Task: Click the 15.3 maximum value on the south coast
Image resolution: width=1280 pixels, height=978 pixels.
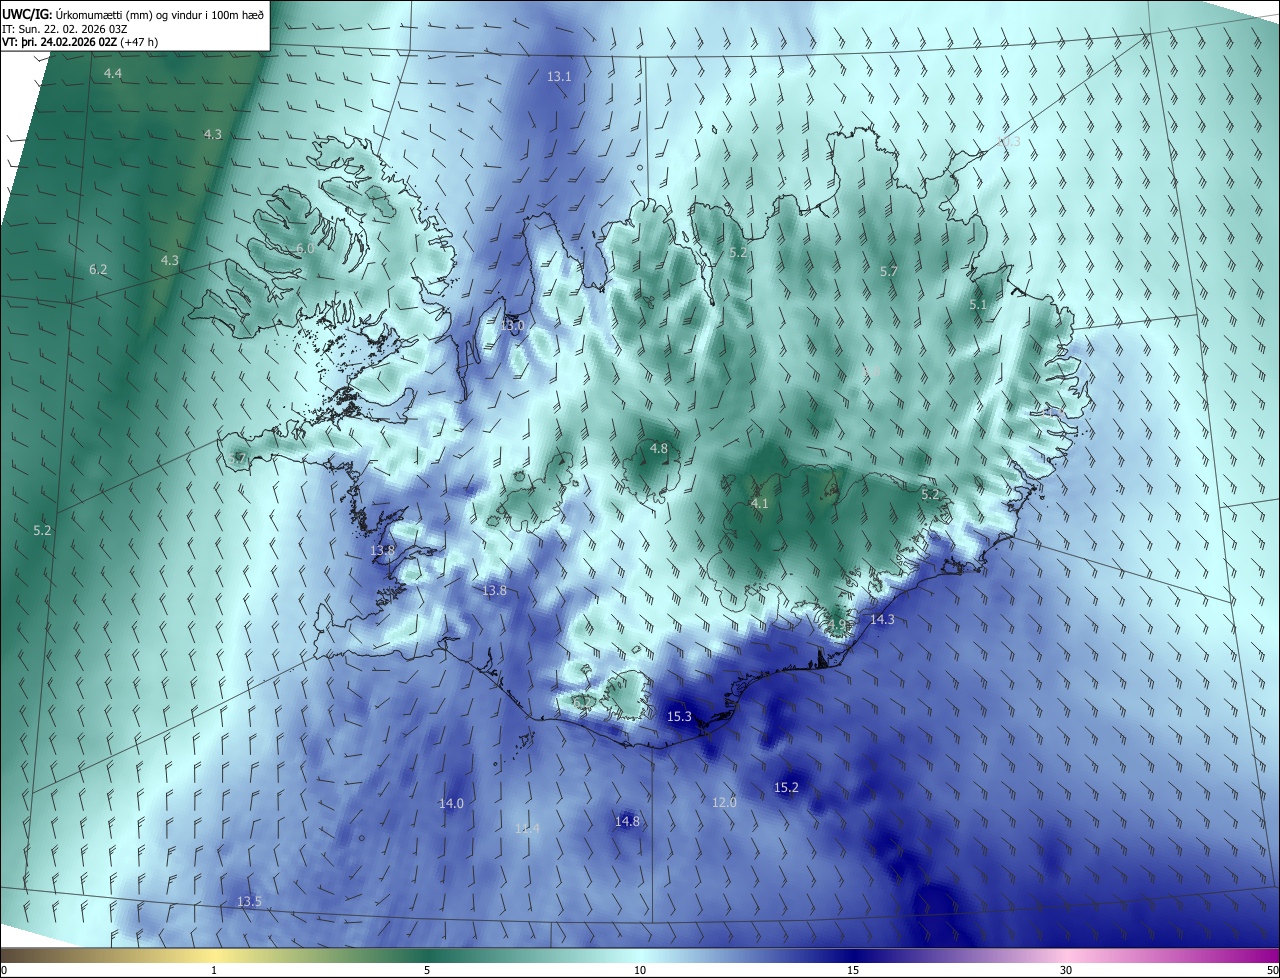Action: pyautogui.click(x=679, y=717)
